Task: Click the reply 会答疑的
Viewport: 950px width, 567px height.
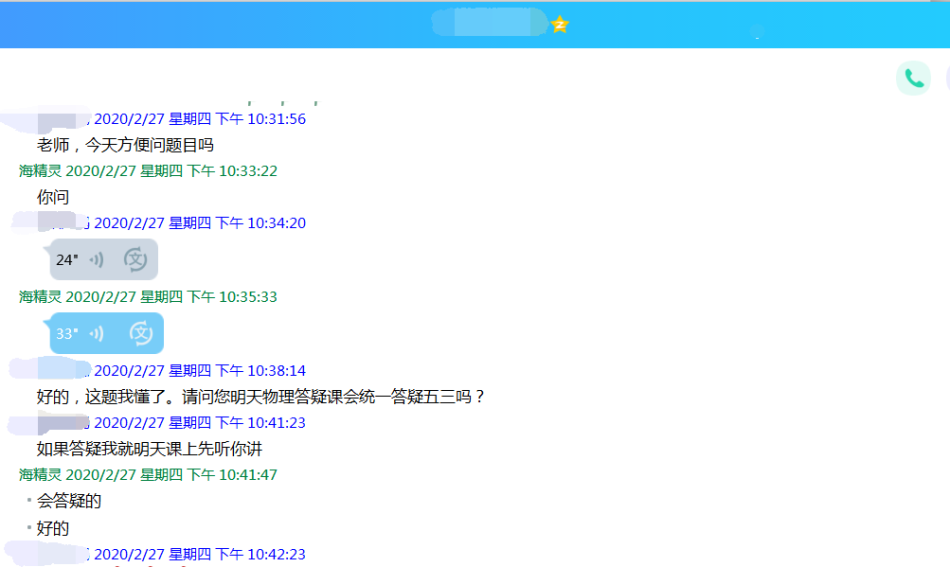Action: (x=69, y=501)
